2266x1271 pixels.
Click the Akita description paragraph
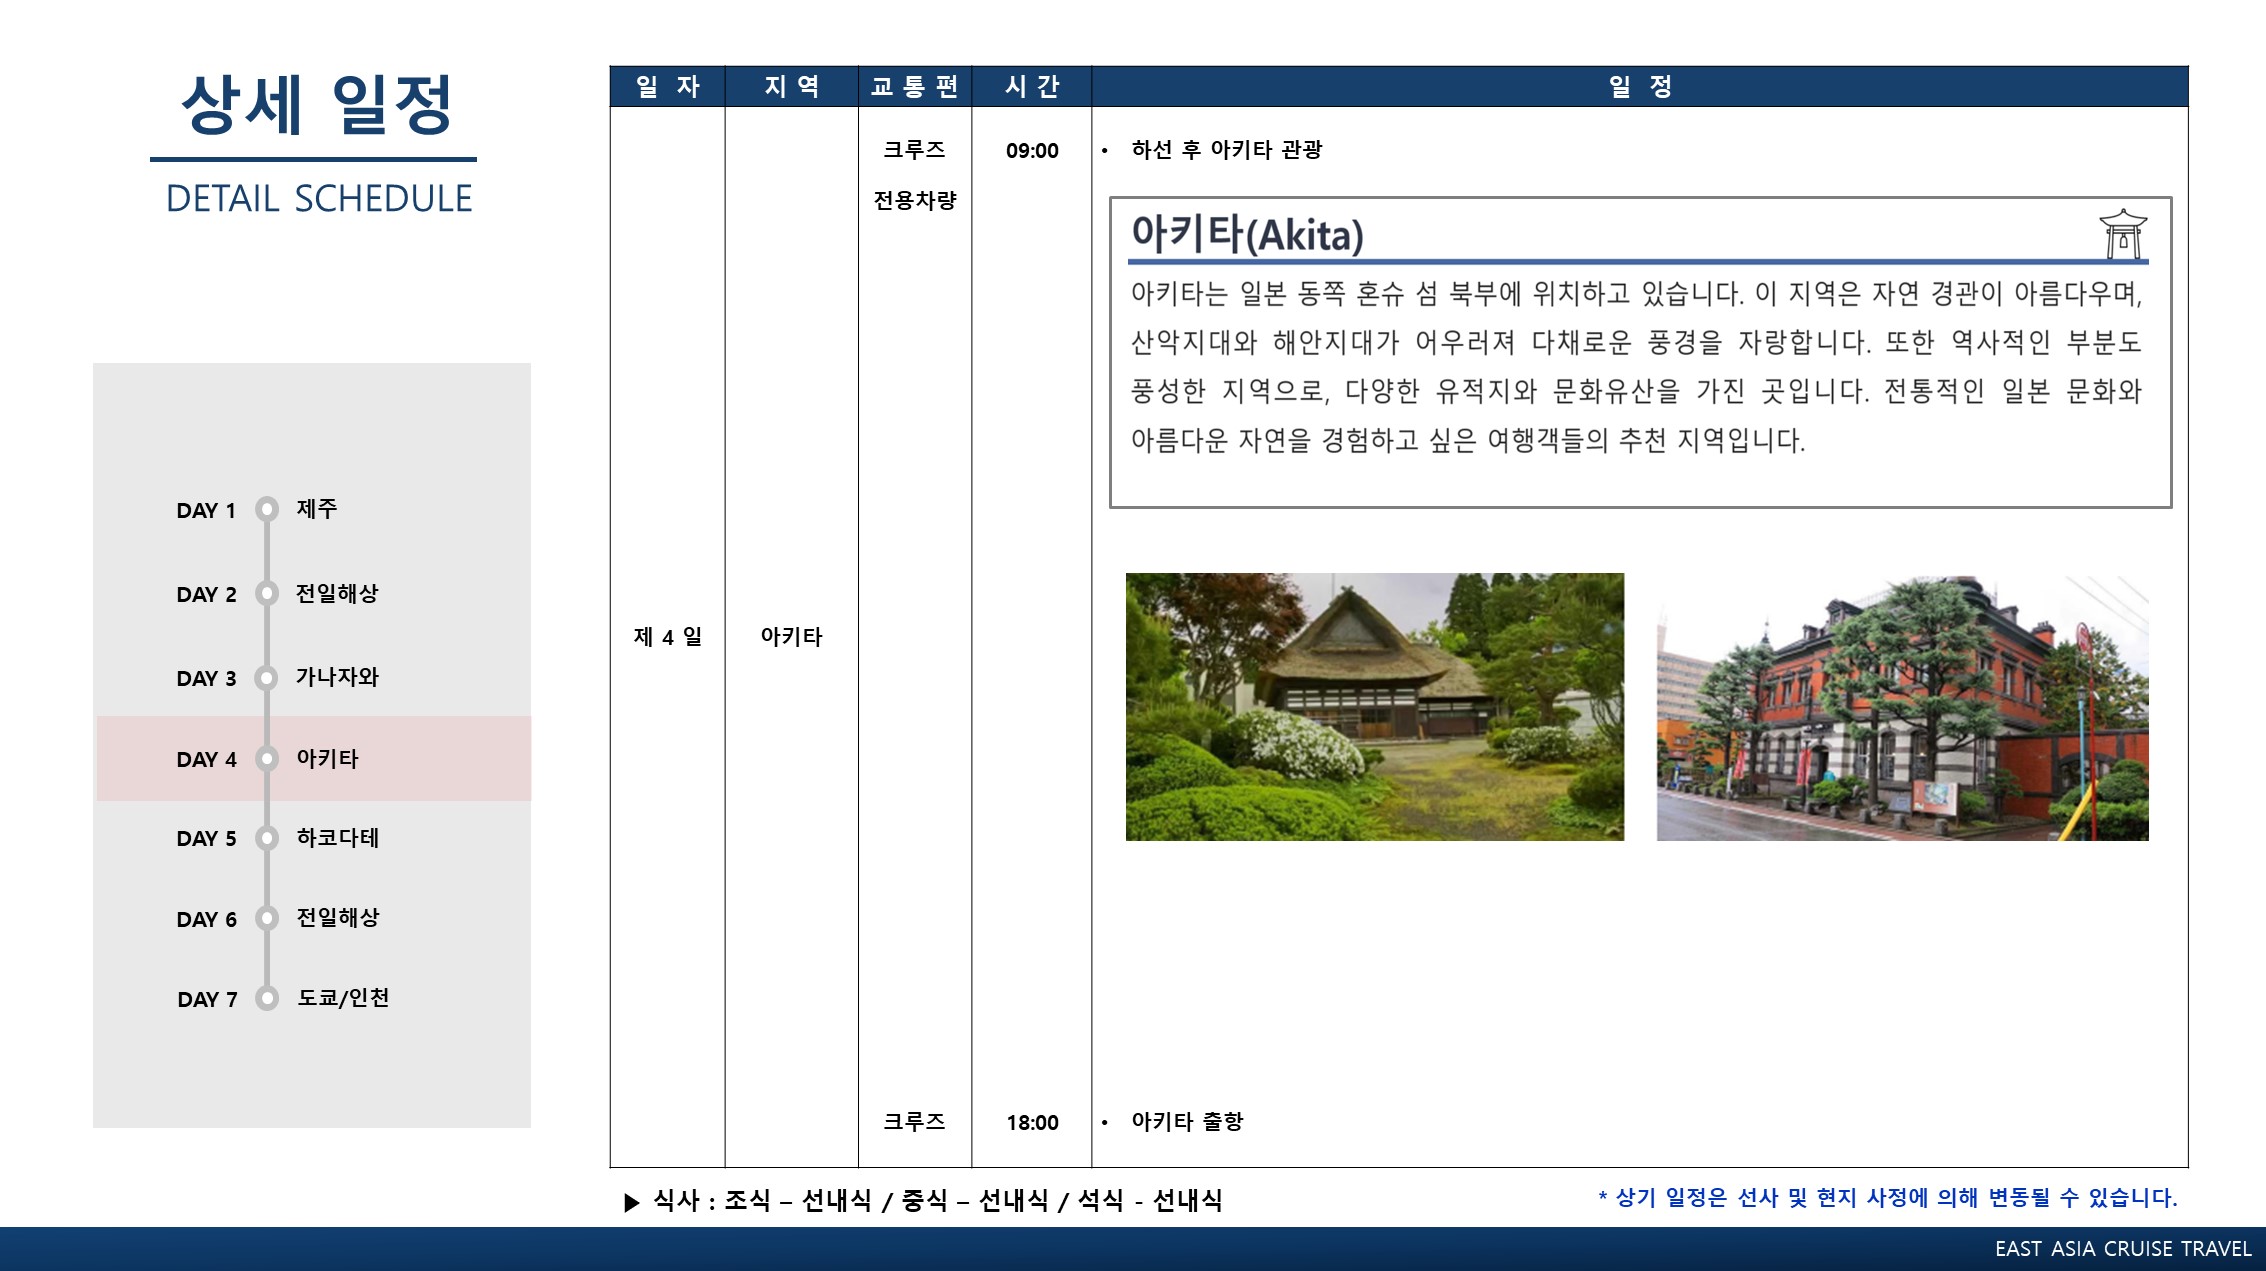click(x=1636, y=367)
